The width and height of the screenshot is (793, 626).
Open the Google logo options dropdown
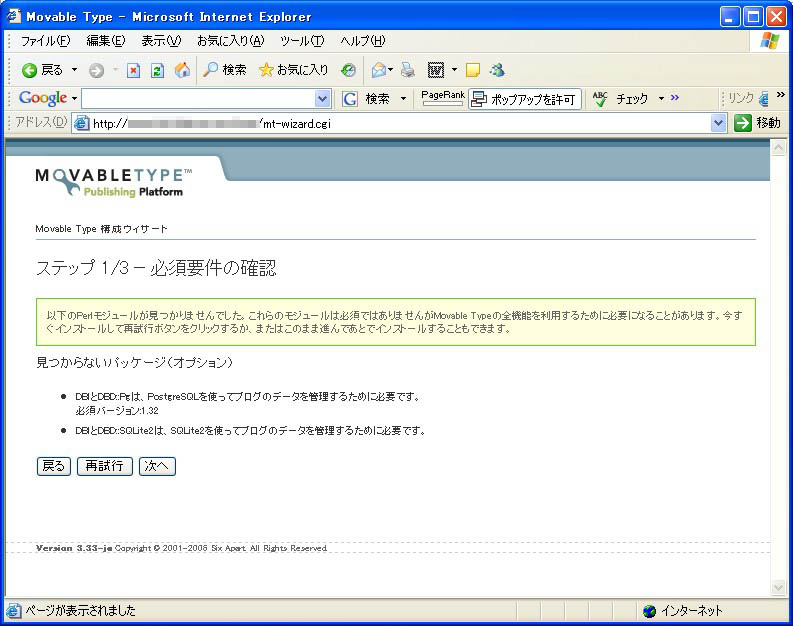click(74, 98)
